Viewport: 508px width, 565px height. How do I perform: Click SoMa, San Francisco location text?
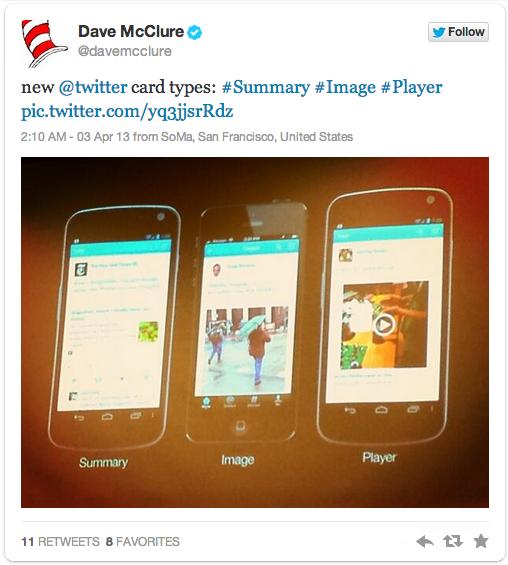click(217, 137)
